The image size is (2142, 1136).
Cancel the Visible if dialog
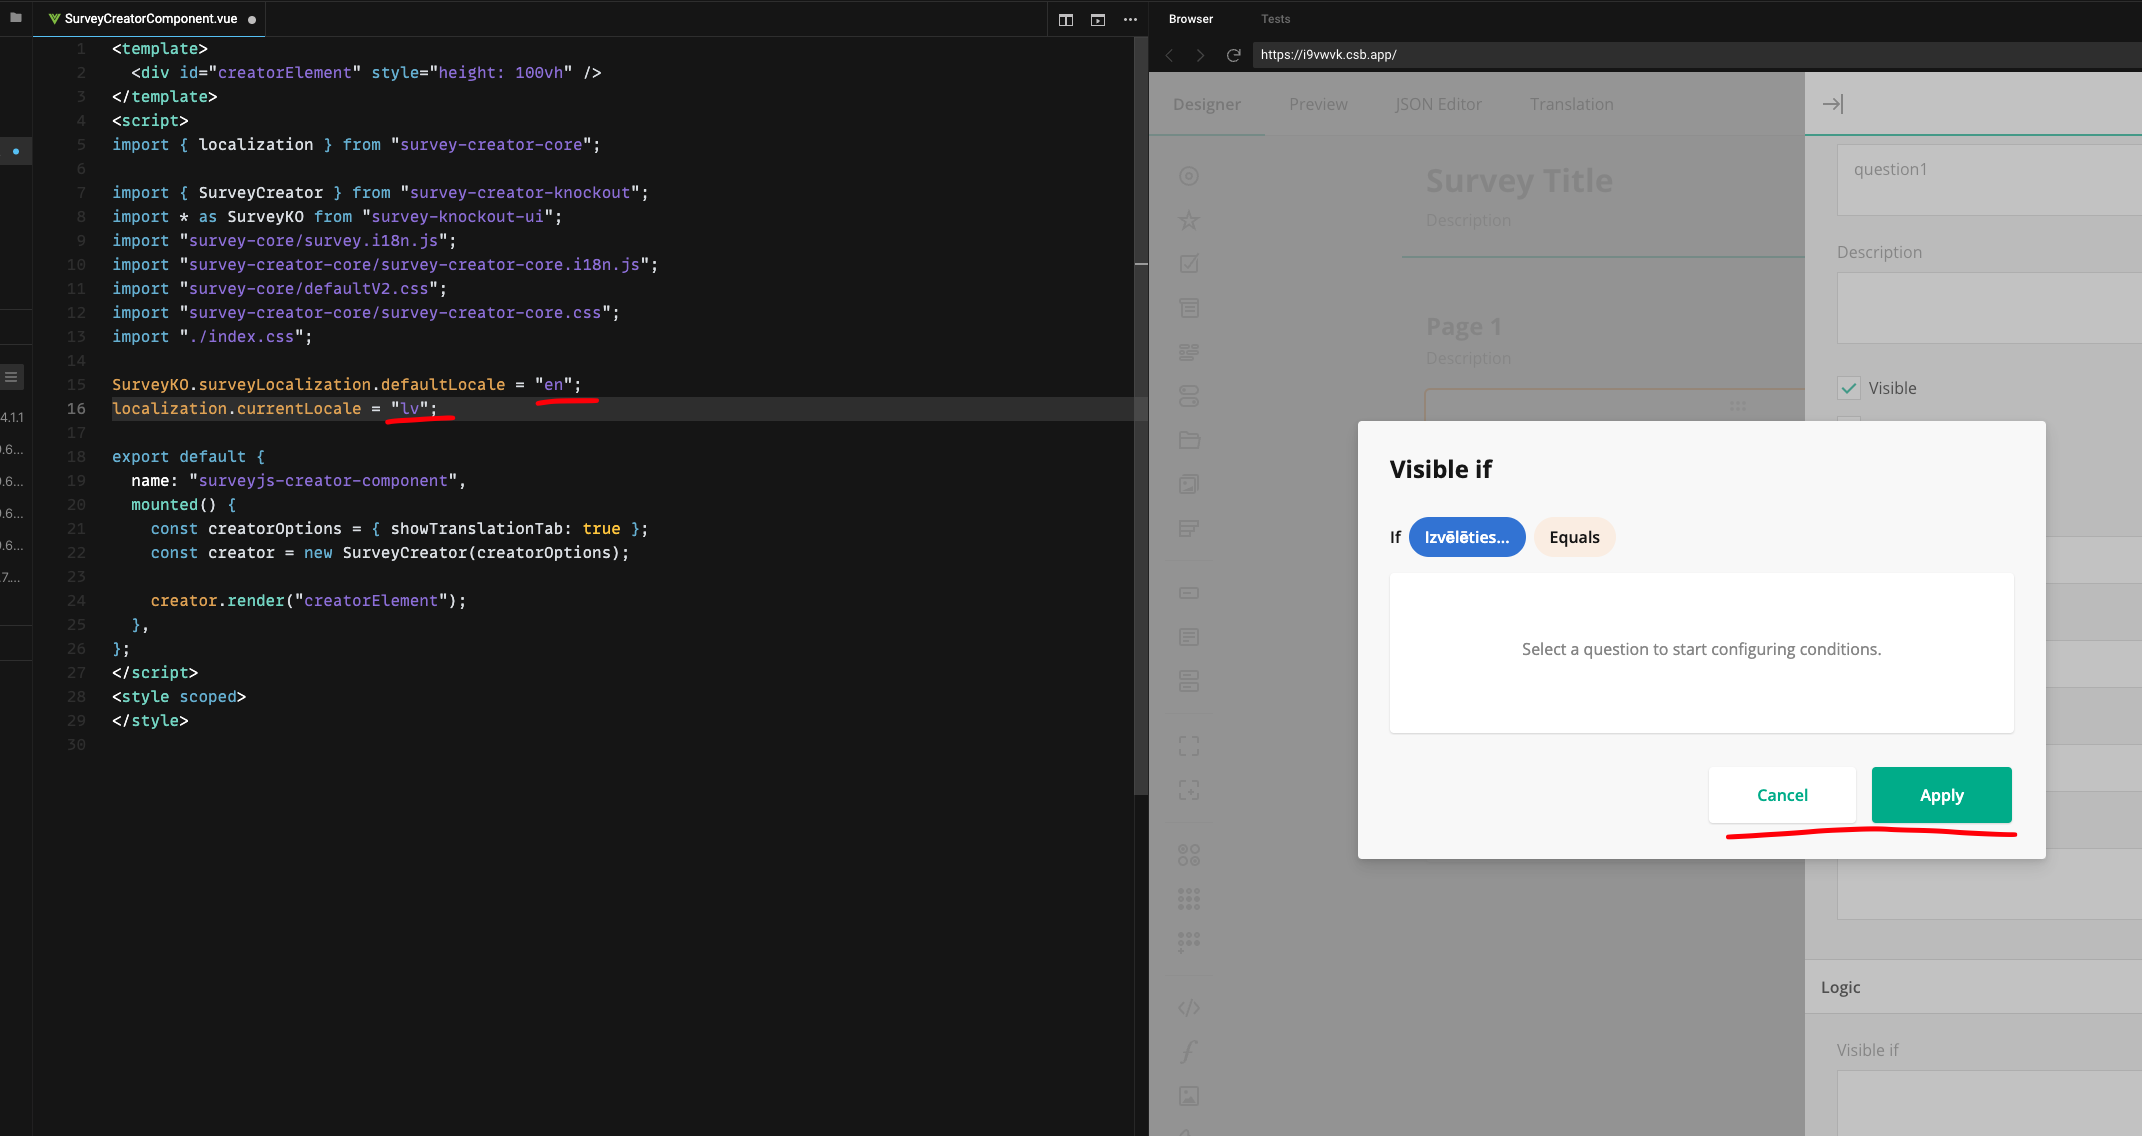point(1782,795)
